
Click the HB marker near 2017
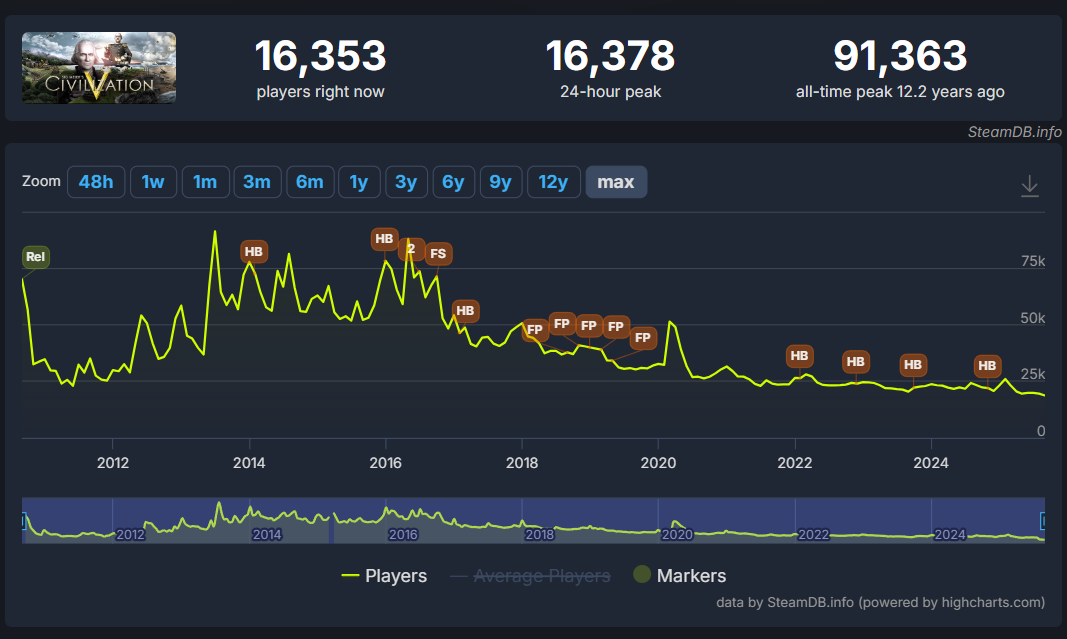(465, 311)
